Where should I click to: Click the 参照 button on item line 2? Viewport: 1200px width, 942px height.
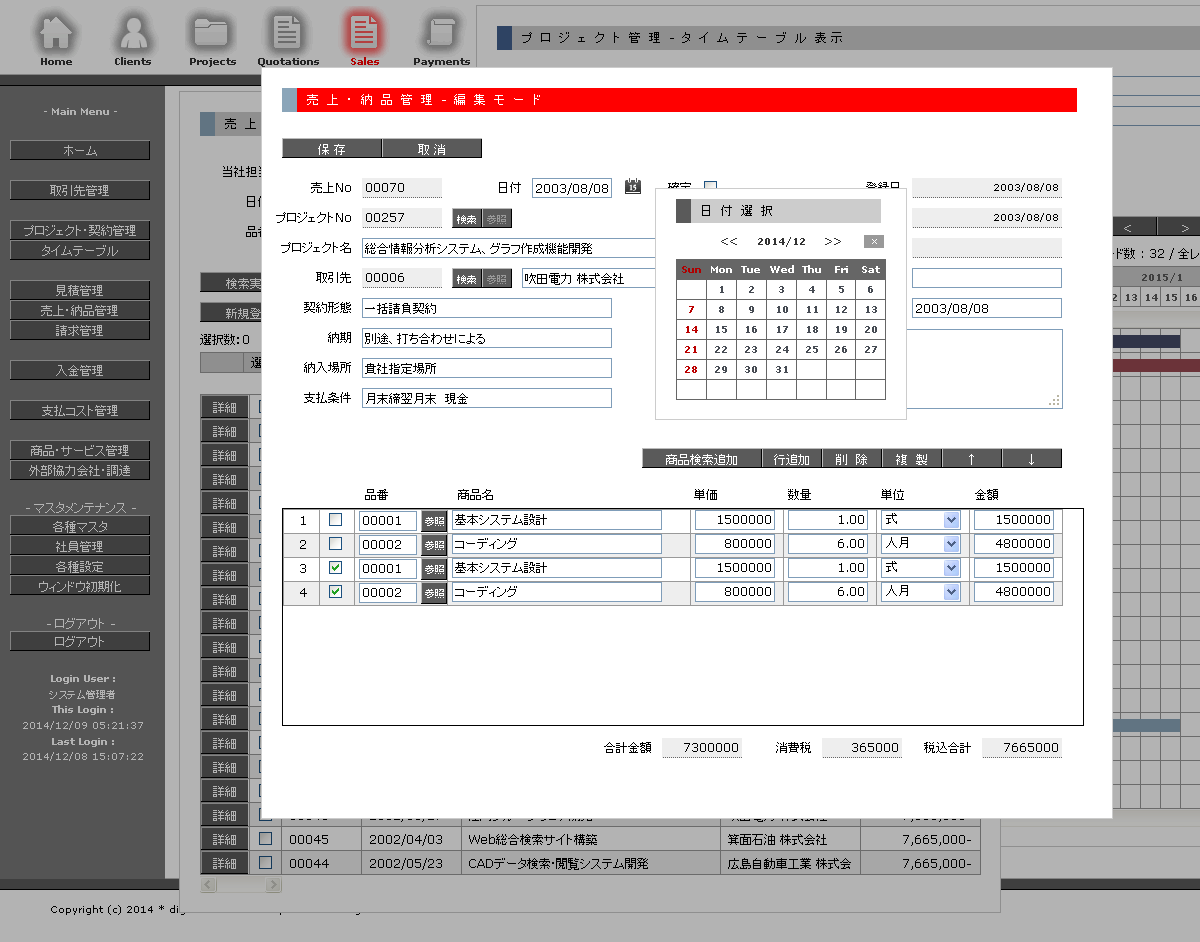coord(434,544)
